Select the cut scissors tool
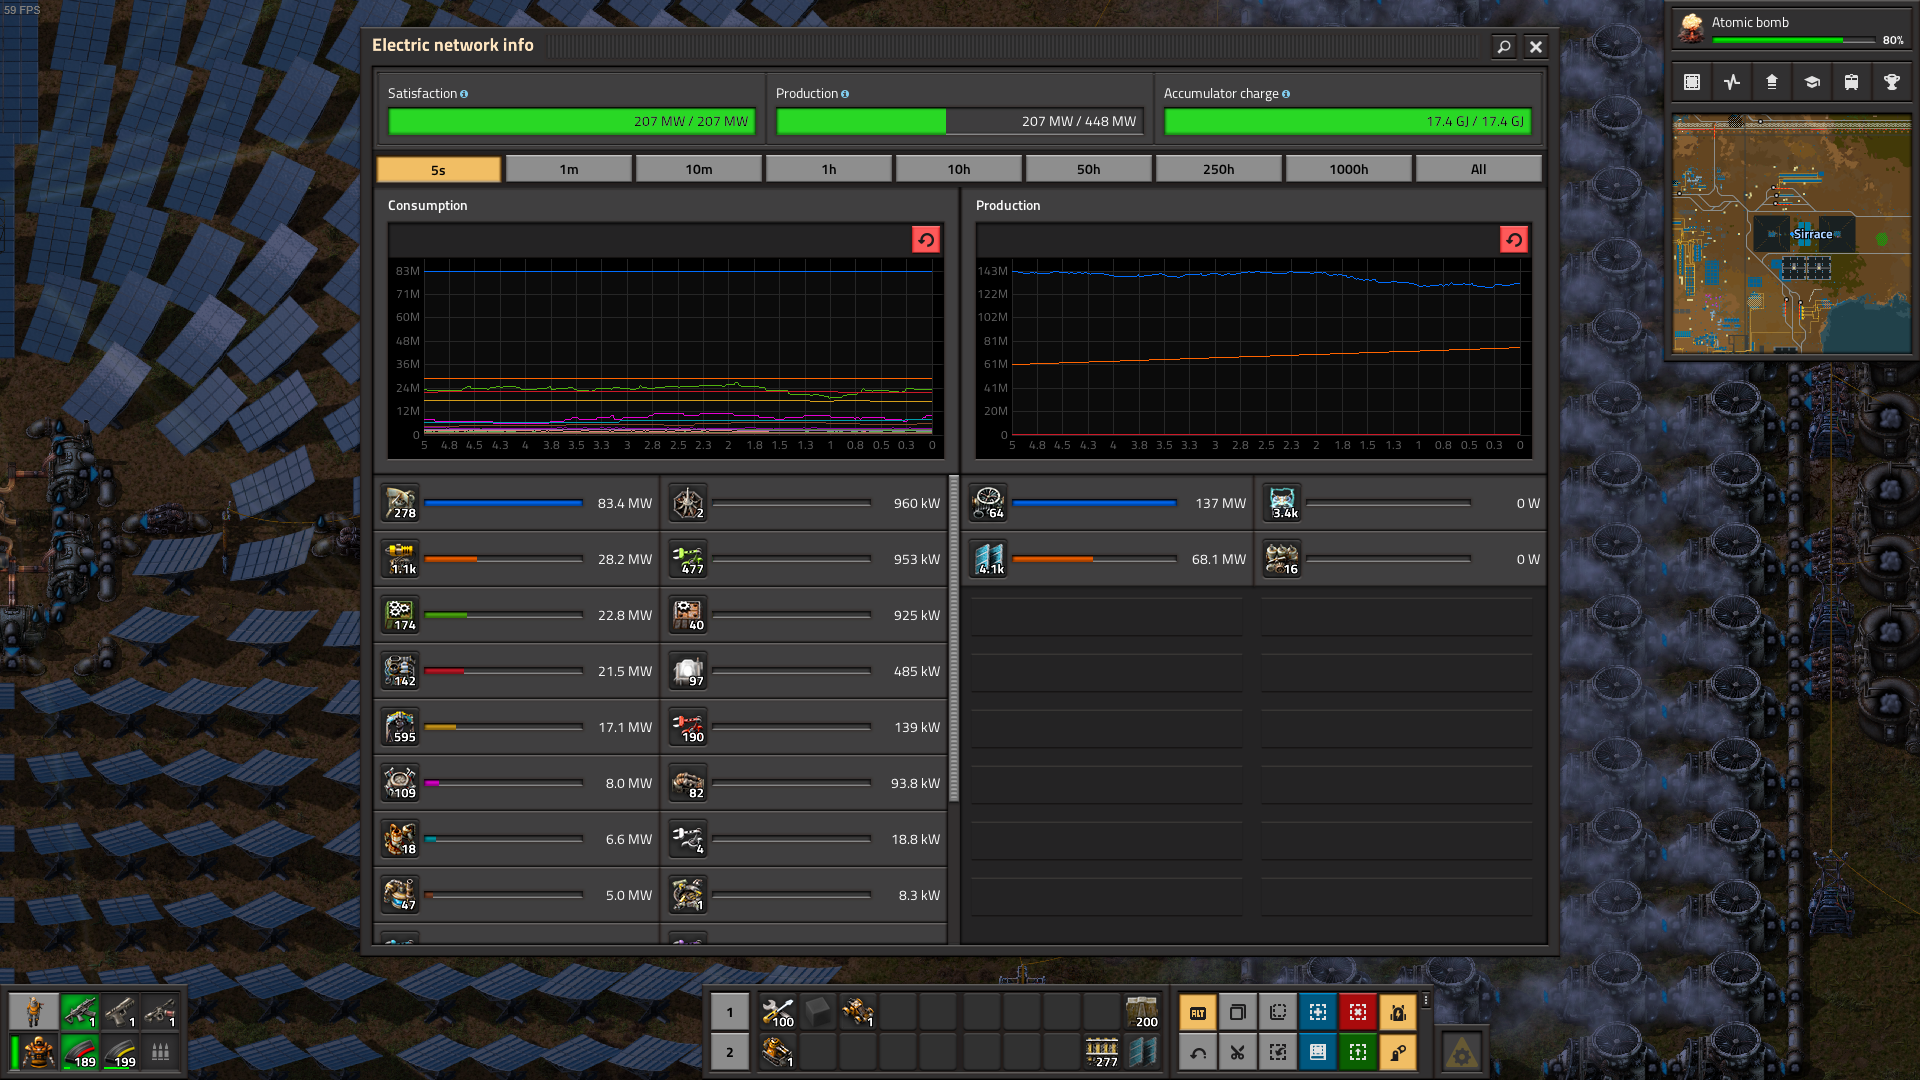 point(1237,1052)
